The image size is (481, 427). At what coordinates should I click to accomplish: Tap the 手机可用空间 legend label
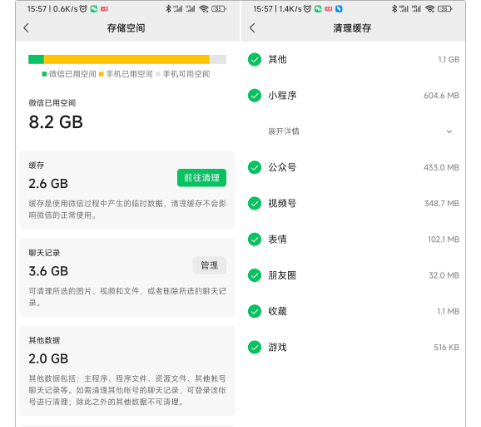tap(186, 74)
